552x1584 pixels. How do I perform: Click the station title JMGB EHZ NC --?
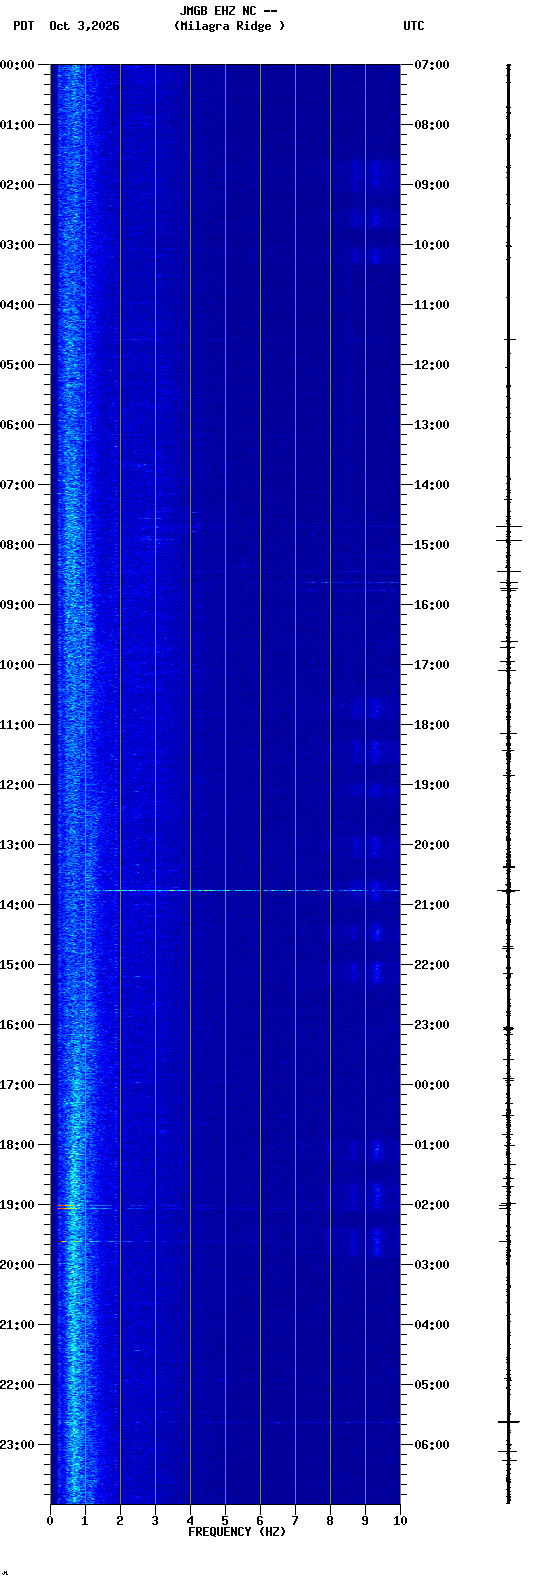point(228,11)
